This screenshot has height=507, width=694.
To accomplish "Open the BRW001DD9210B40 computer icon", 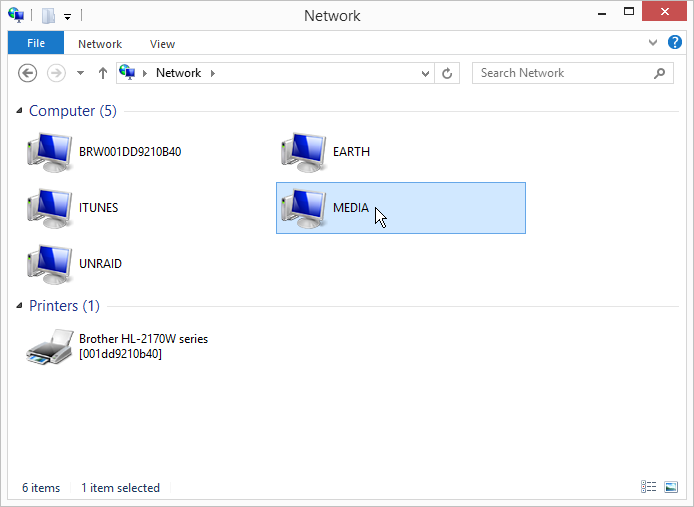I will tap(50, 152).
